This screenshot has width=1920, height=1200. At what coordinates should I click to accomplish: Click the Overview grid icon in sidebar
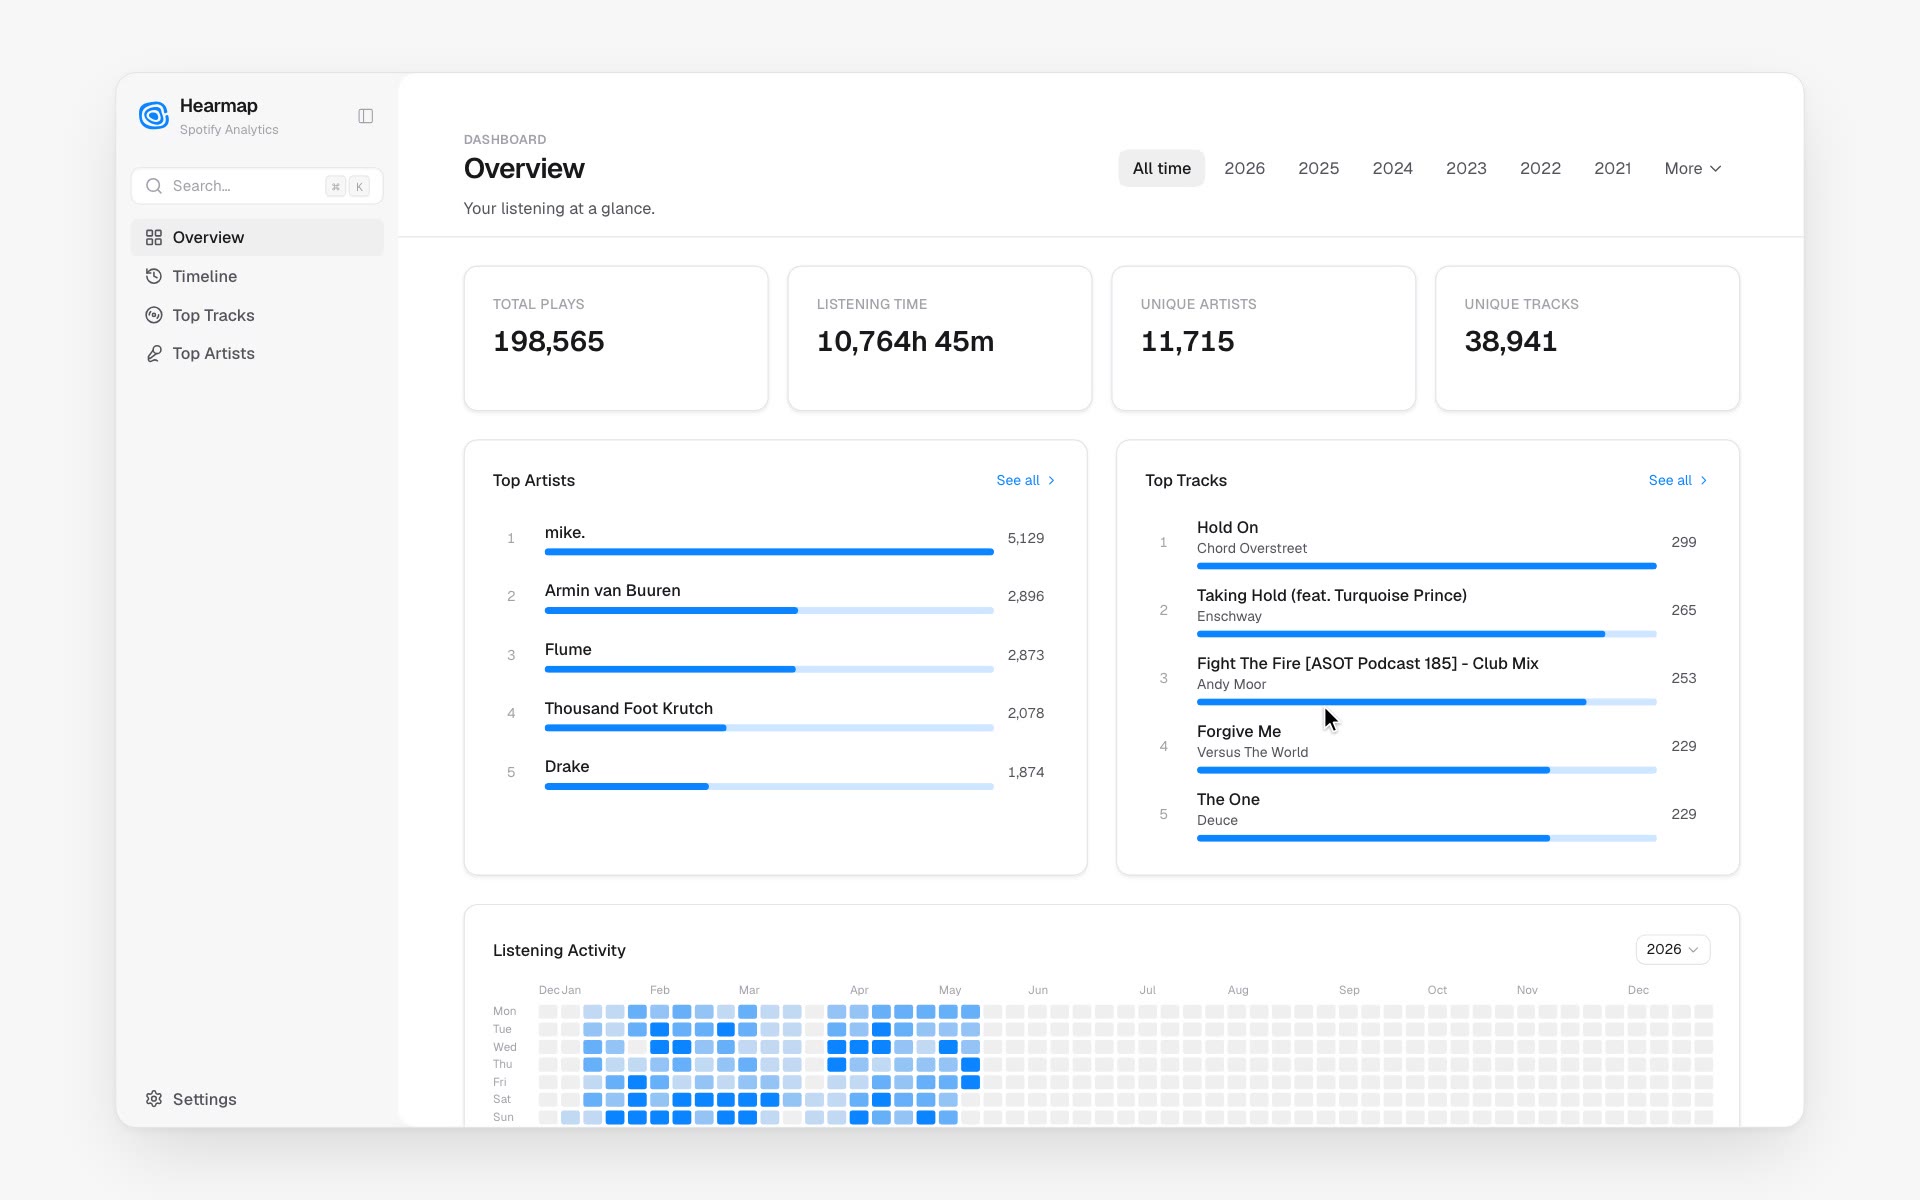(x=154, y=238)
